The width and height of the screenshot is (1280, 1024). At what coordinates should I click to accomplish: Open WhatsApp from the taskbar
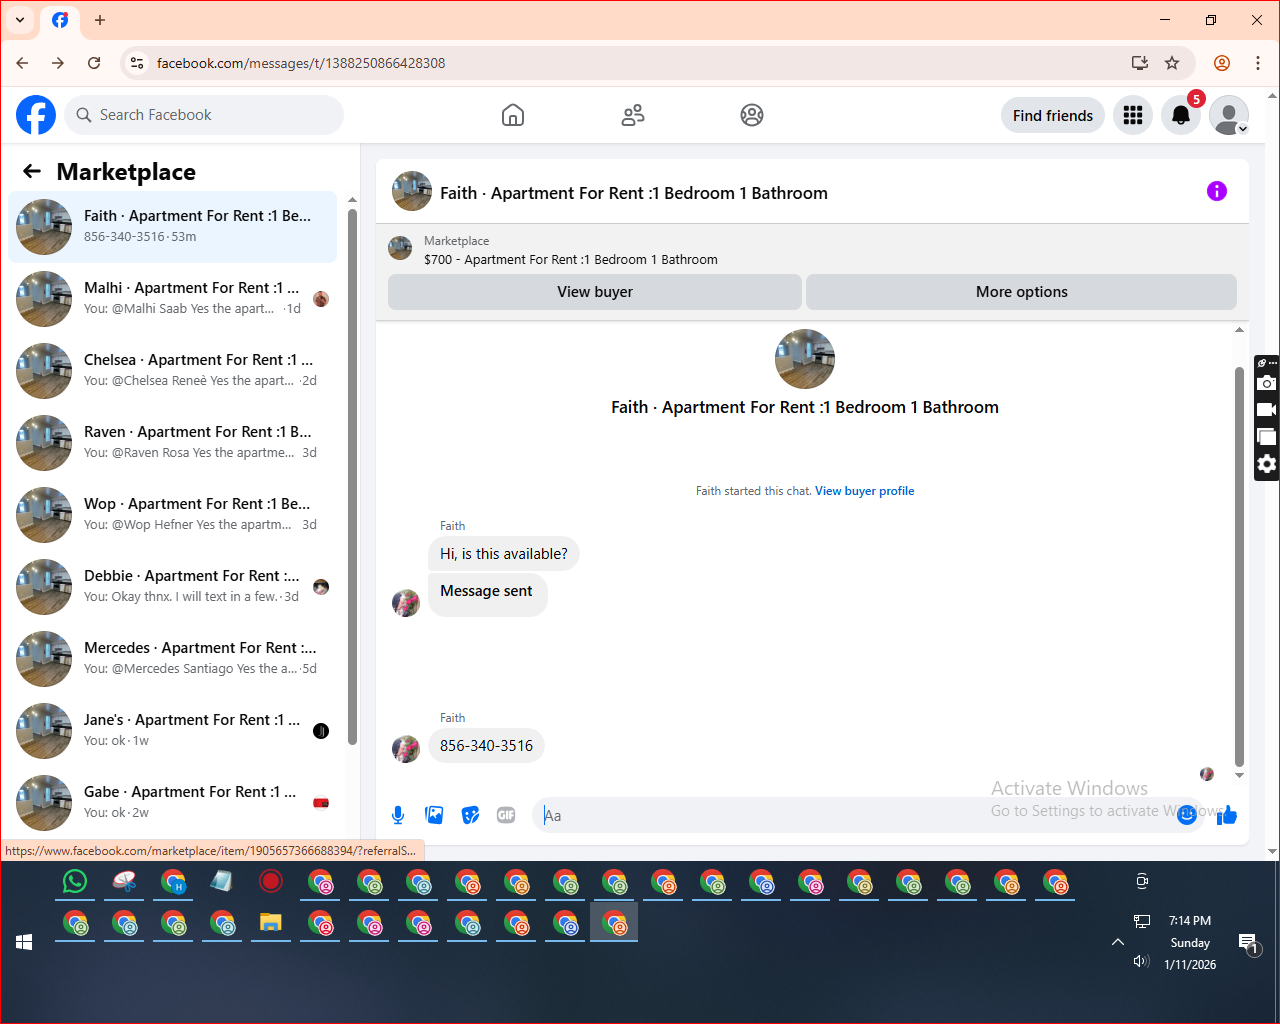[x=75, y=881]
